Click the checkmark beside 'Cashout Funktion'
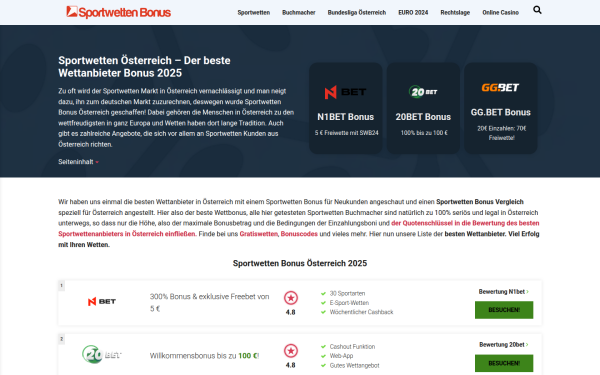 click(x=323, y=347)
